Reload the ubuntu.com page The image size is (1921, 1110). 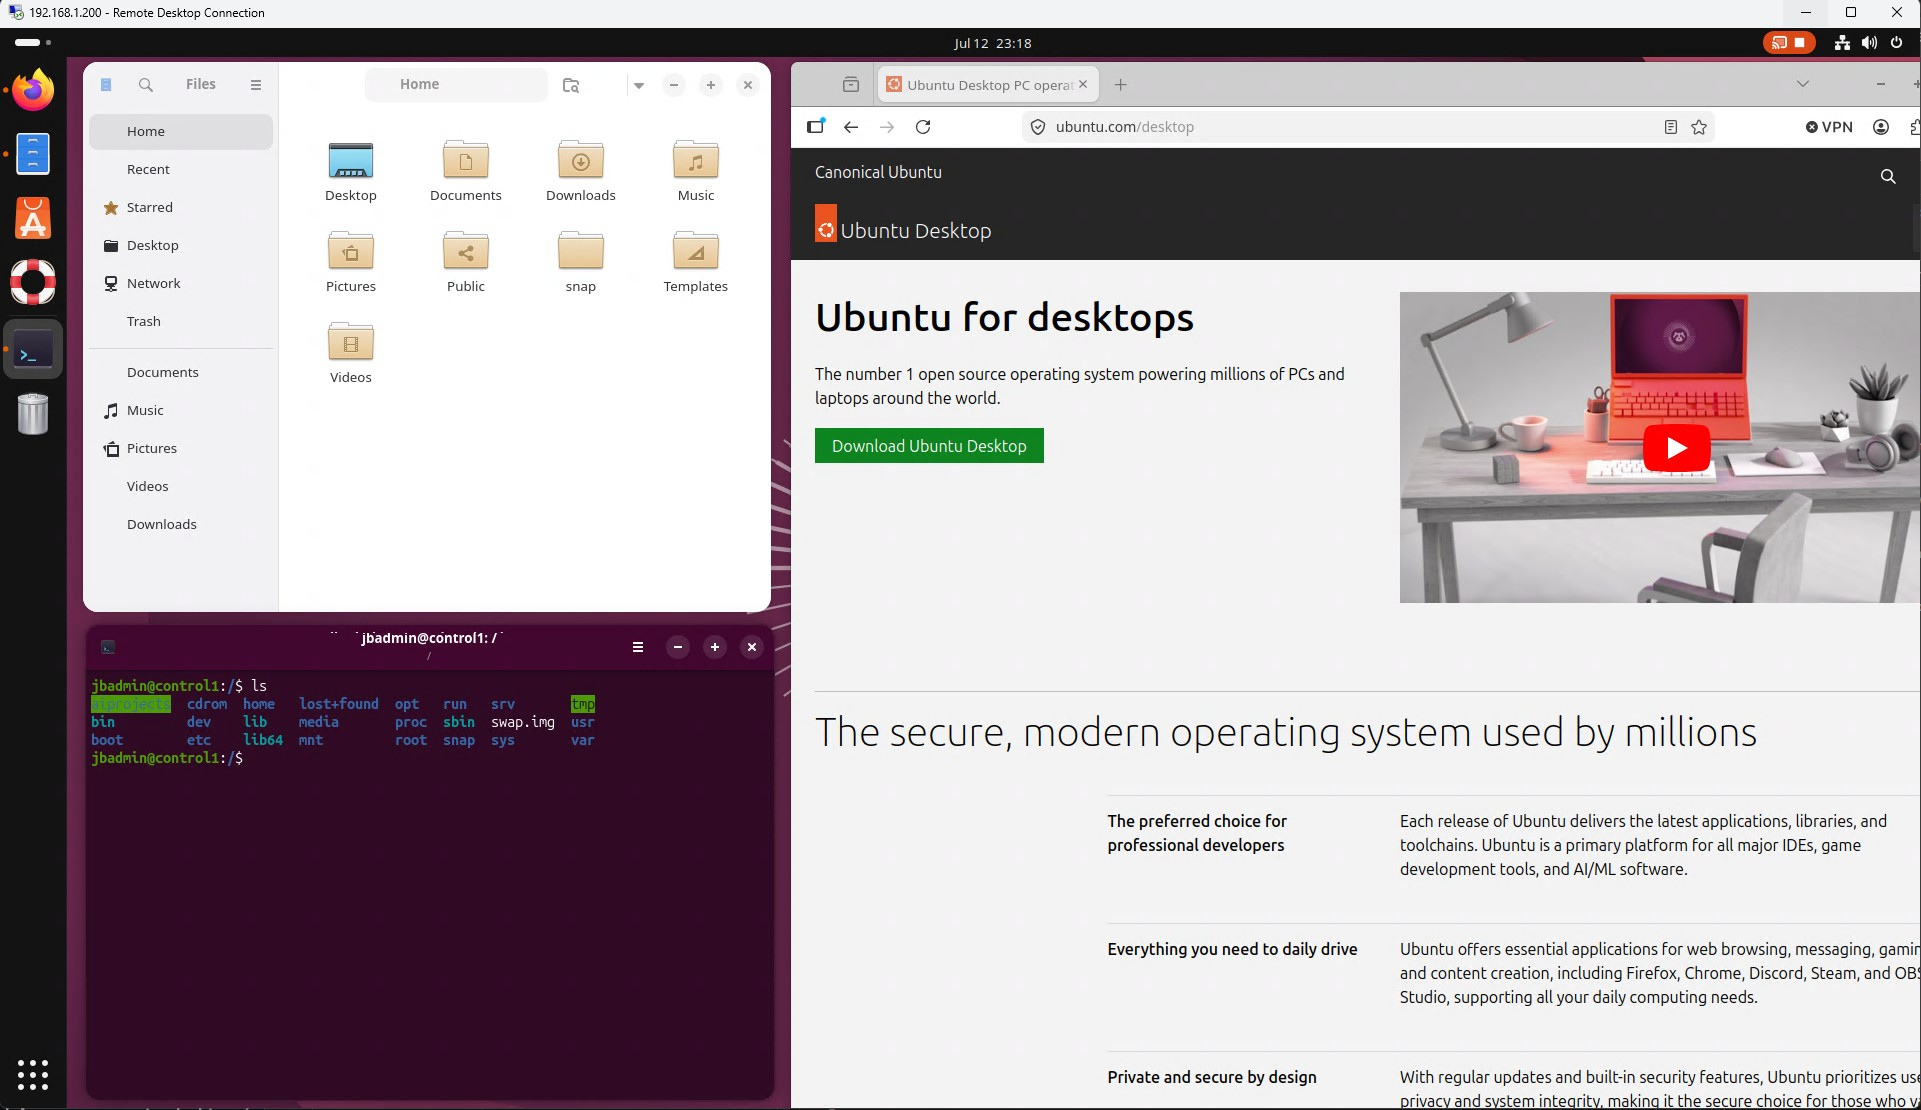(923, 127)
